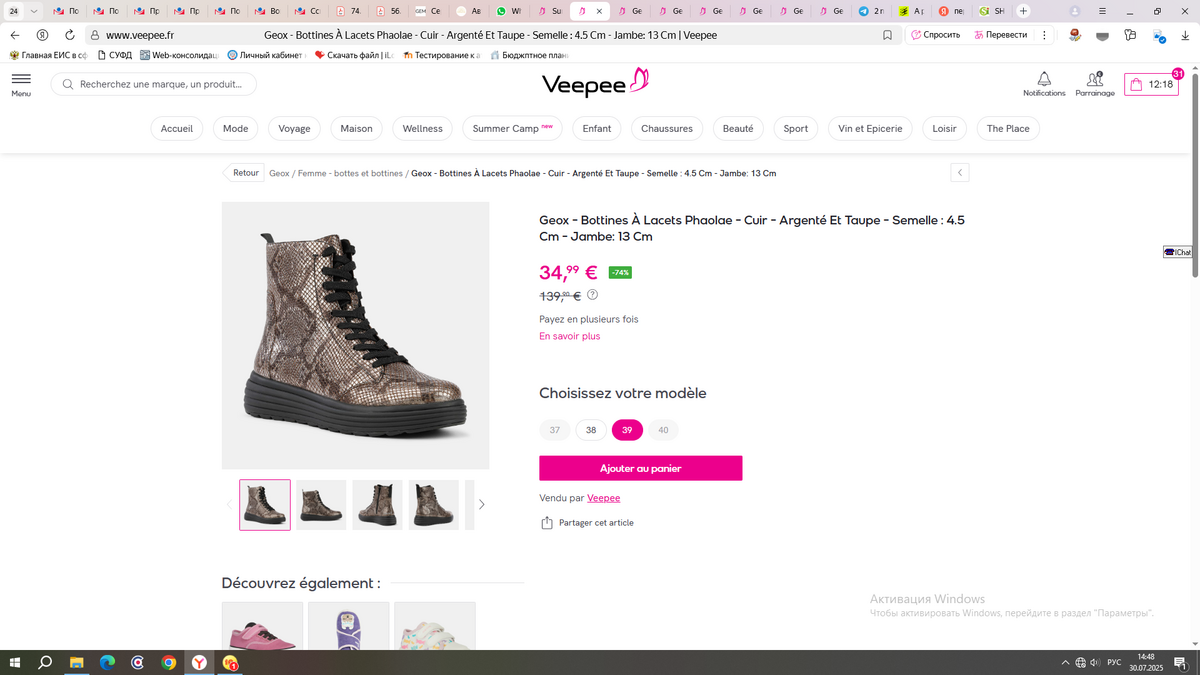Launch Google Chrome from the taskbar
Image resolution: width=1200 pixels, height=675 pixels.
(x=169, y=662)
